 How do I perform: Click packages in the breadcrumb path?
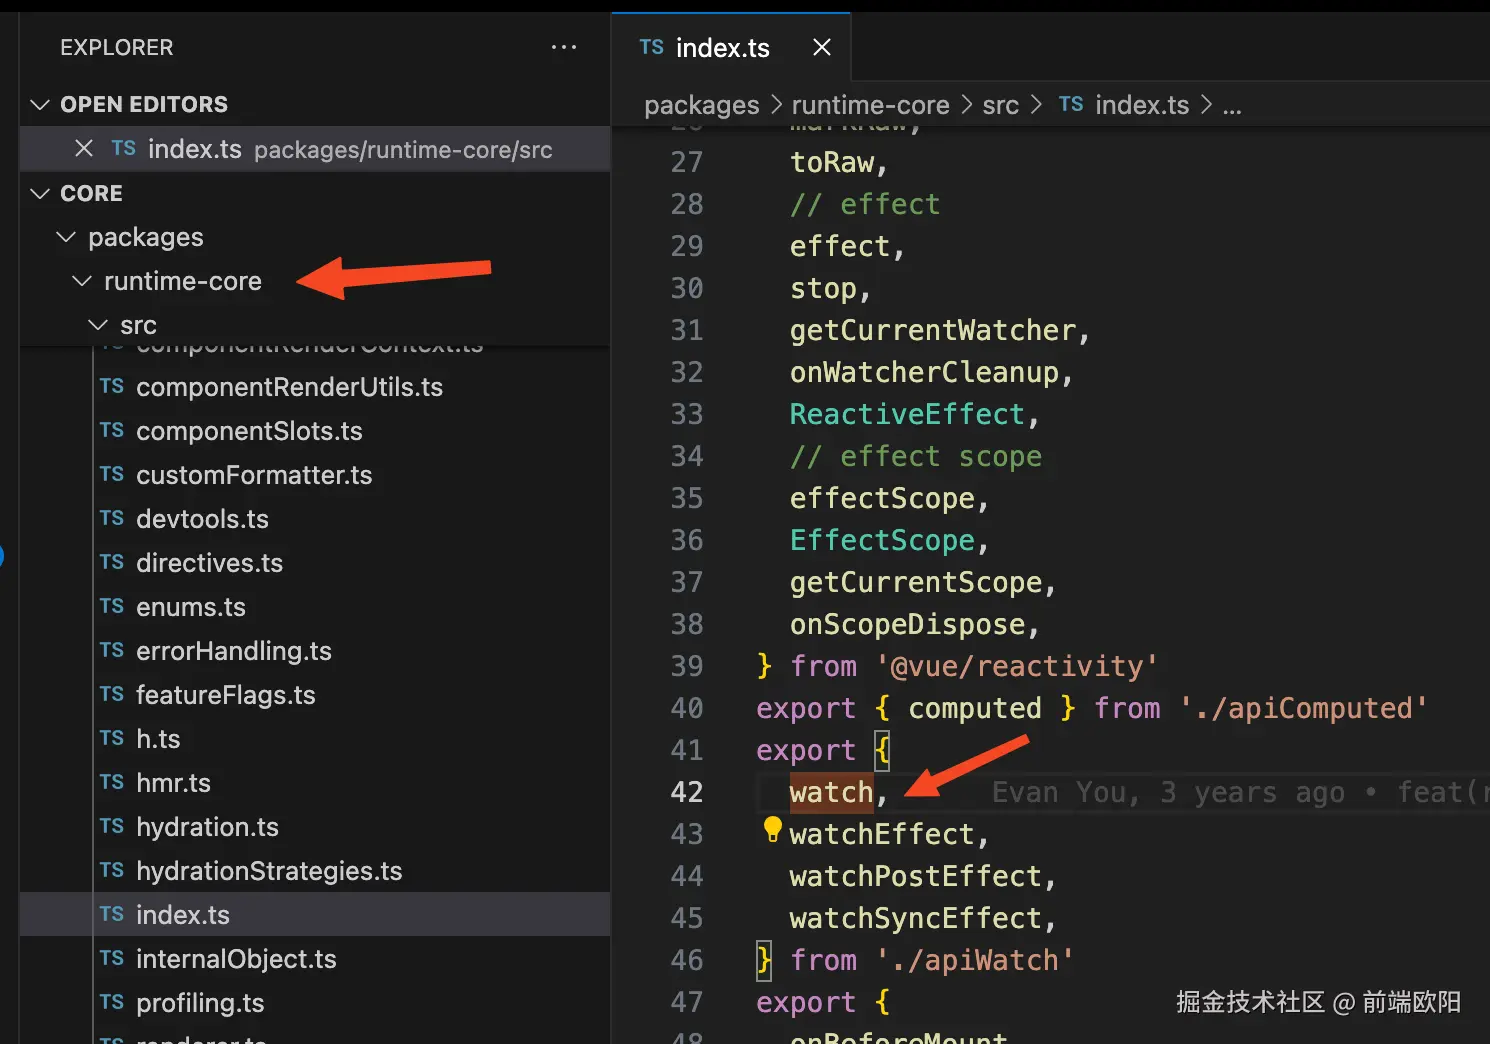pos(702,105)
